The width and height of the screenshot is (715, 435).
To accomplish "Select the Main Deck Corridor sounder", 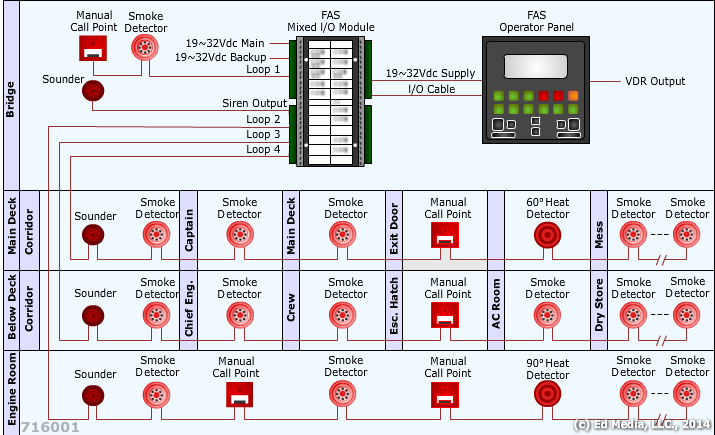I will [x=95, y=235].
